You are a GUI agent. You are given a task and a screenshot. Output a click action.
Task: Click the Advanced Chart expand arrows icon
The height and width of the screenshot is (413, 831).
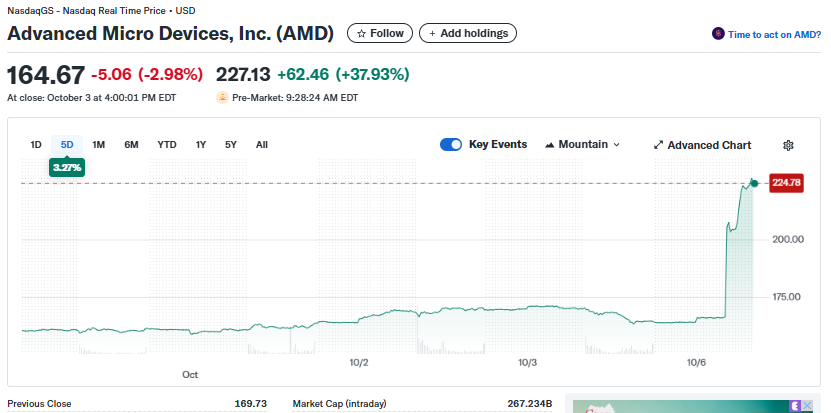(x=658, y=145)
